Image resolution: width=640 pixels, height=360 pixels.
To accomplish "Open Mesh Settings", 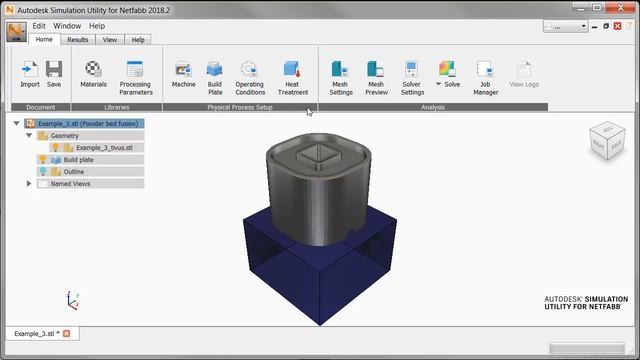I will pyautogui.click(x=340, y=78).
